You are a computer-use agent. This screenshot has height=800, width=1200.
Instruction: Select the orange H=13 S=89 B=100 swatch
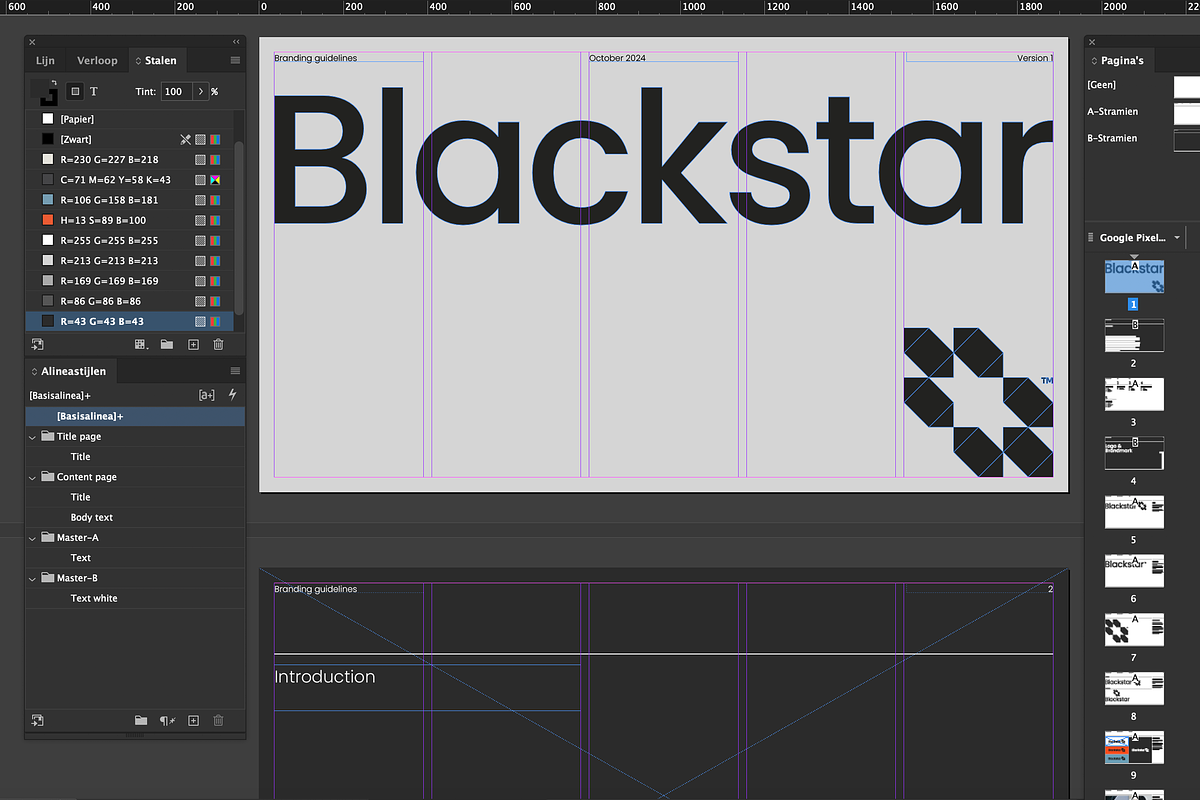click(x=130, y=220)
